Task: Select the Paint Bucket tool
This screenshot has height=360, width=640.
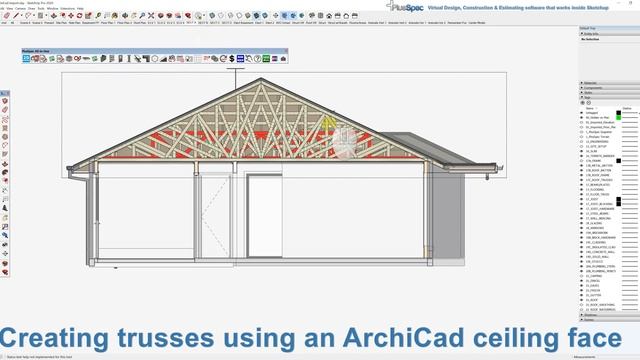Action: [x=115, y=16]
